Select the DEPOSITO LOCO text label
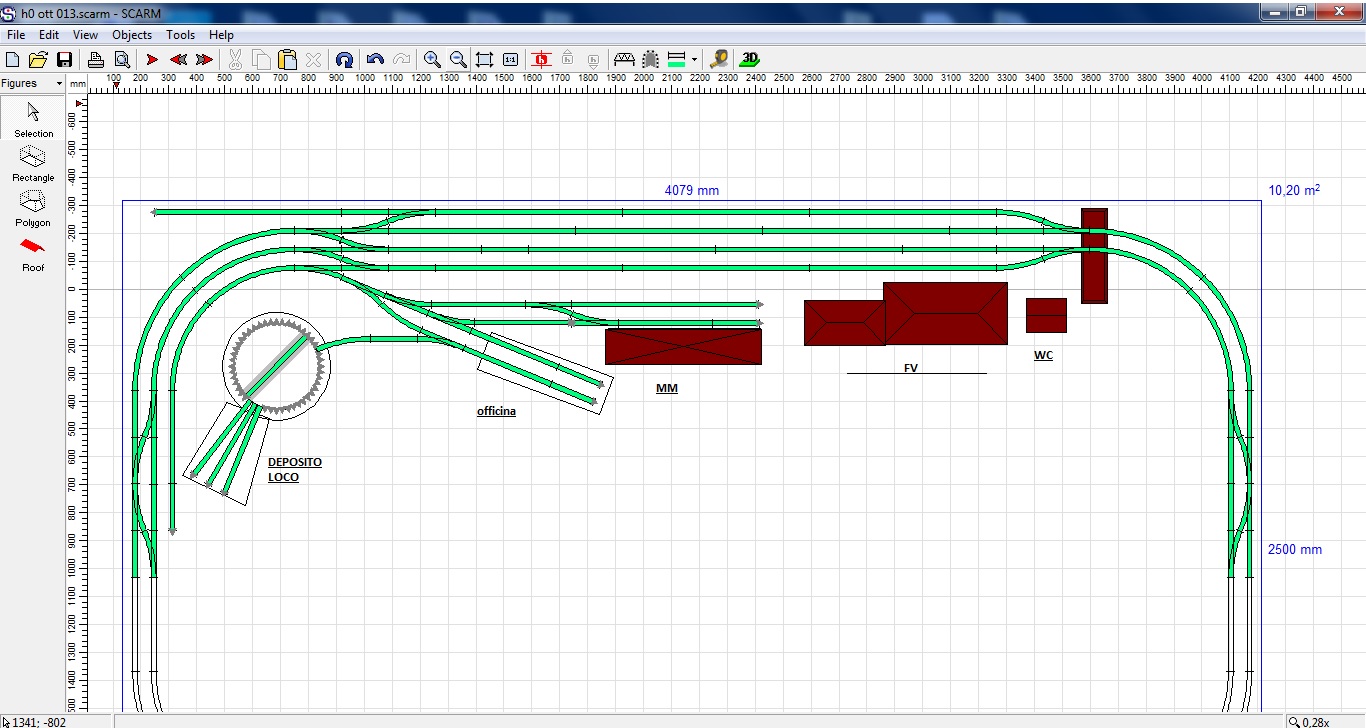 pyautogui.click(x=295, y=470)
